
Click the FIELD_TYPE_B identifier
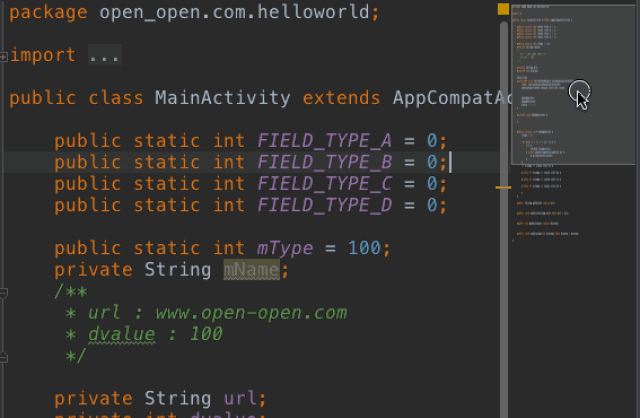[x=324, y=162]
